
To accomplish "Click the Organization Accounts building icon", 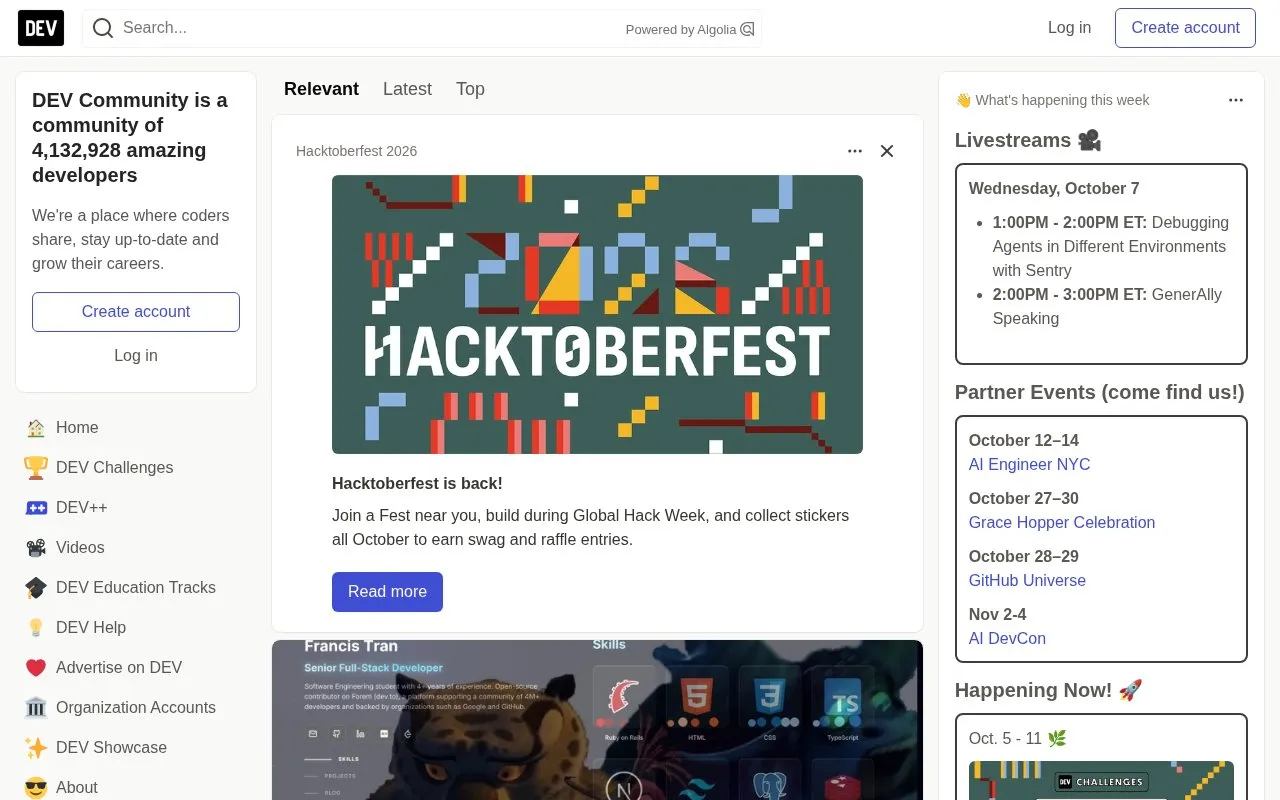I will [36, 708].
